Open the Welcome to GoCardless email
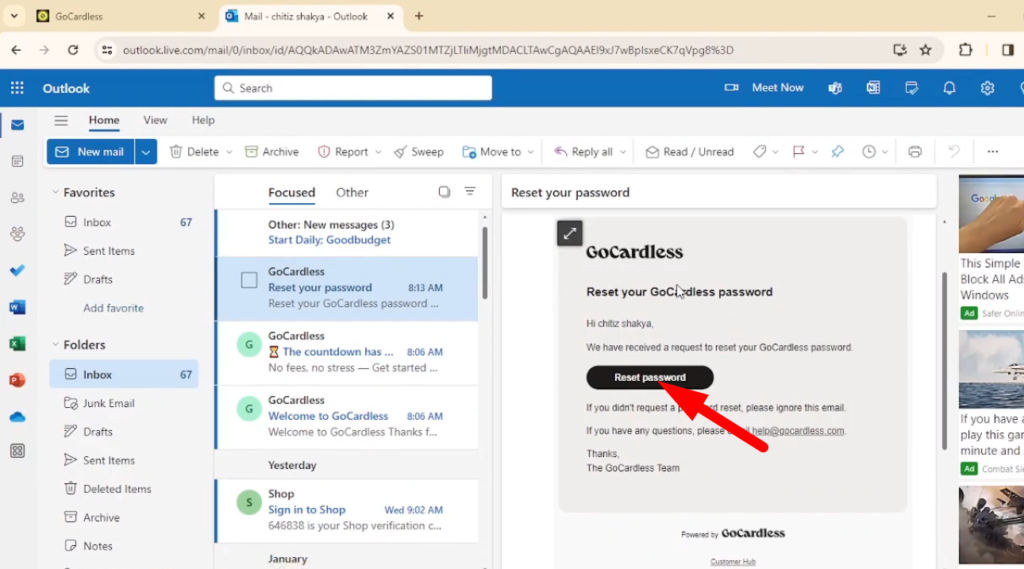1024x569 pixels. coord(347,416)
